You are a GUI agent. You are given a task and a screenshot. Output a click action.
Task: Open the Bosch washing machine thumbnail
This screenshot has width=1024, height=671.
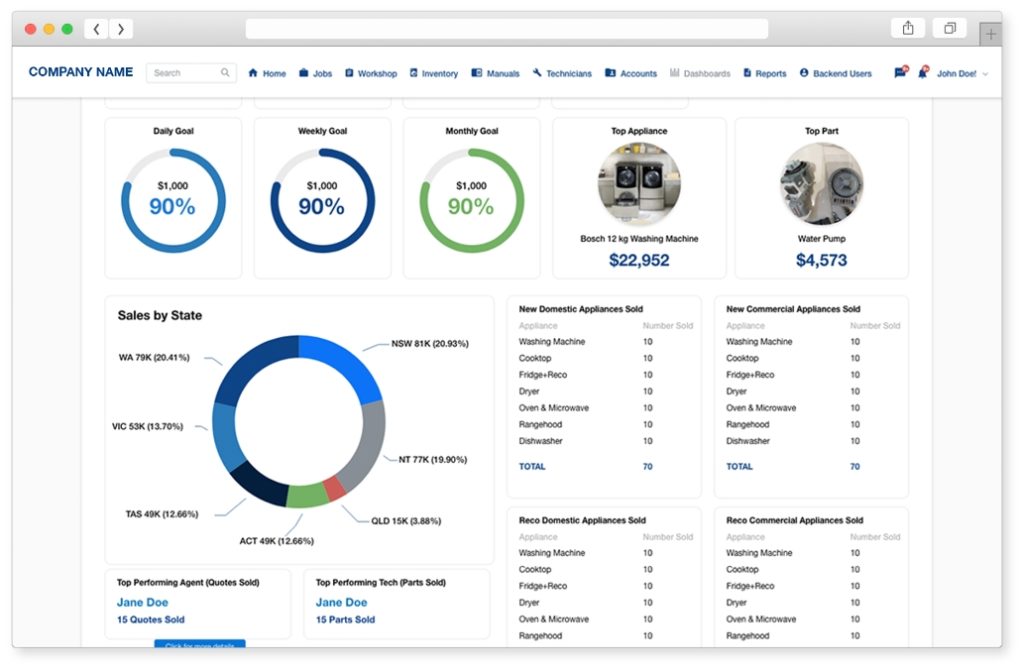pyautogui.click(x=639, y=184)
